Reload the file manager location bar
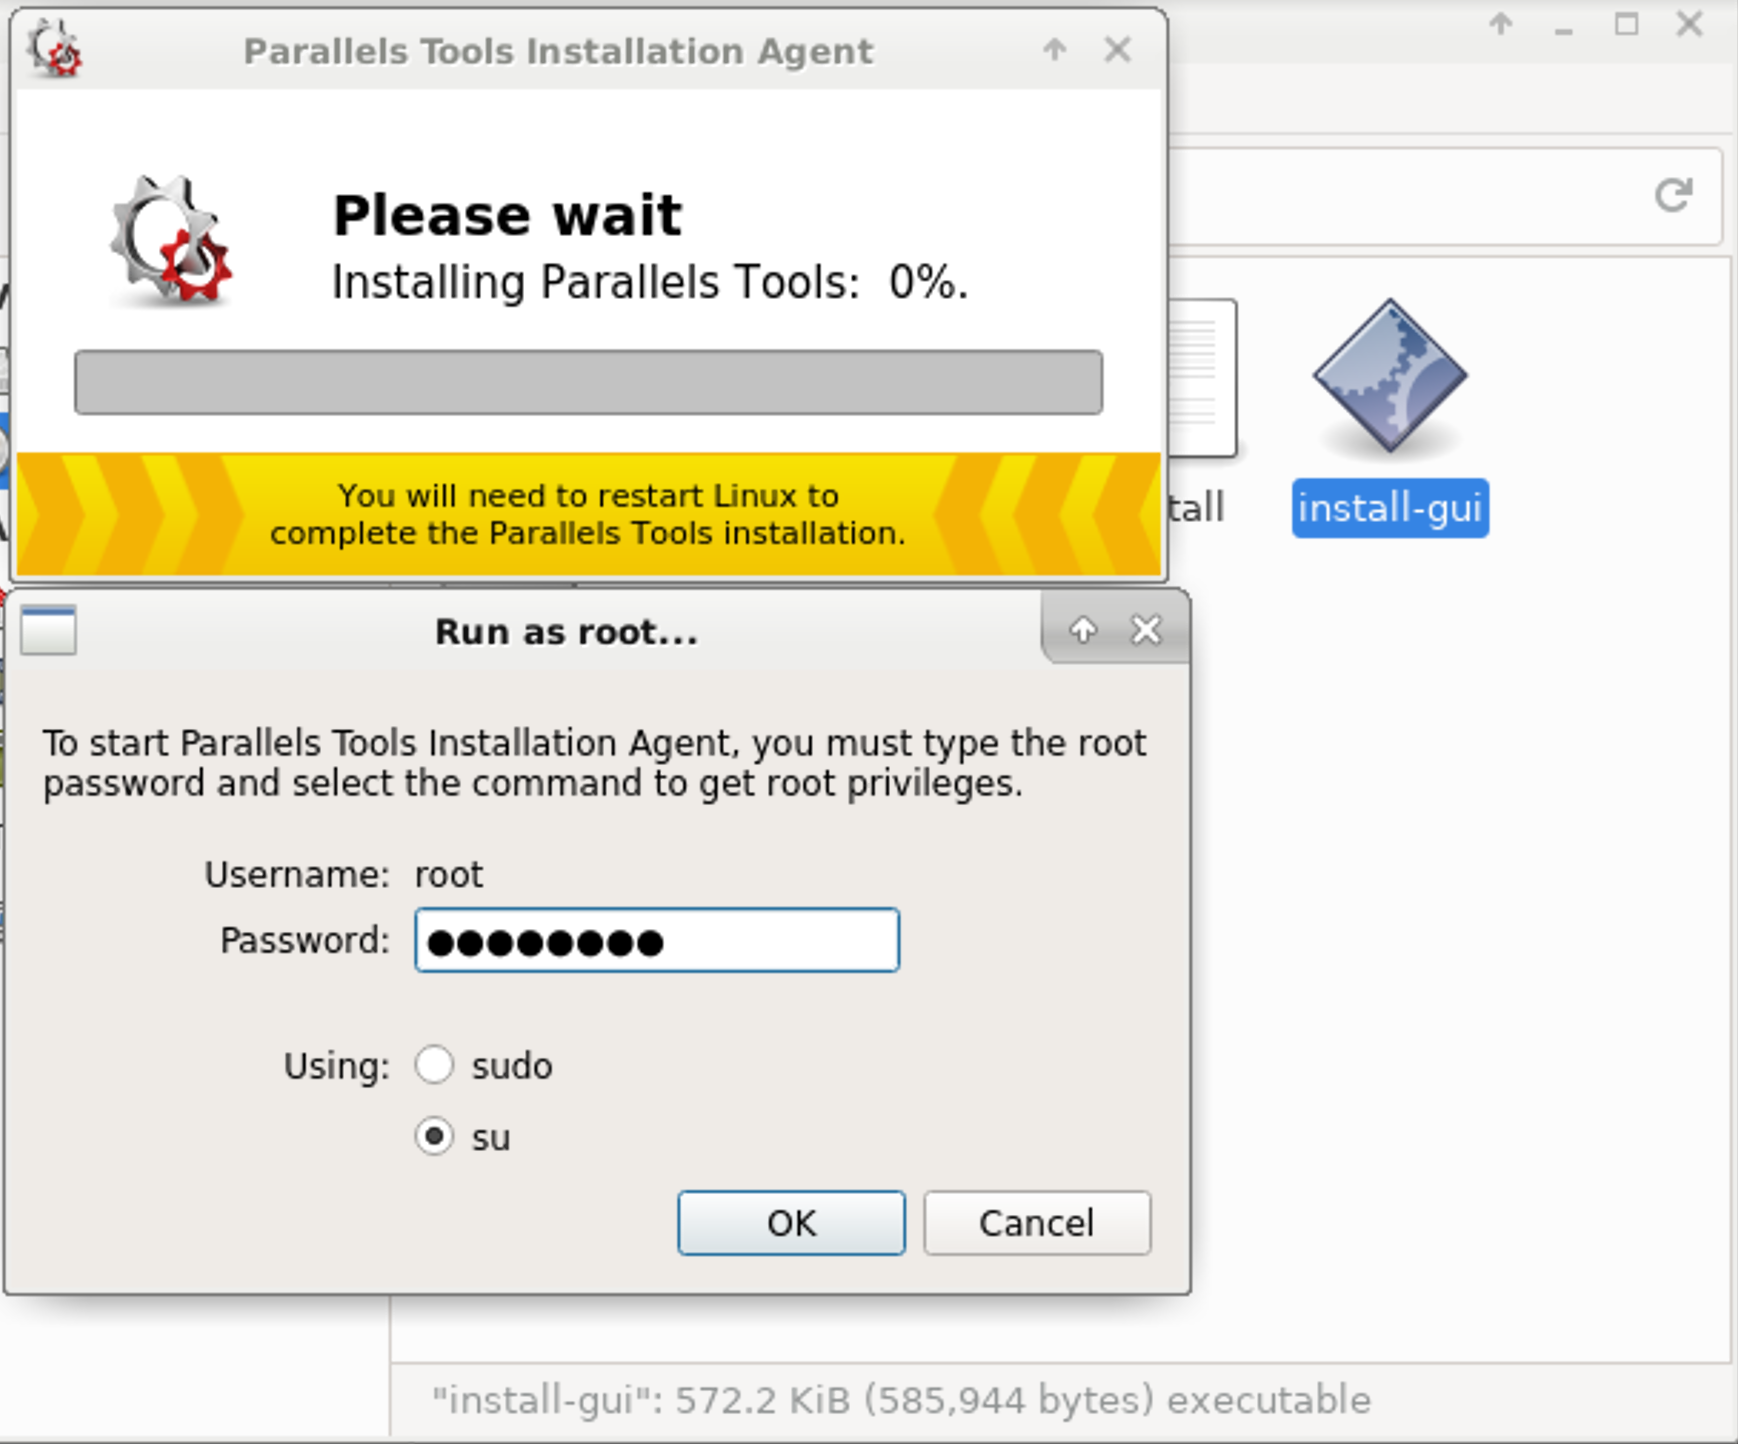This screenshot has width=1738, height=1444. pyautogui.click(x=1673, y=194)
